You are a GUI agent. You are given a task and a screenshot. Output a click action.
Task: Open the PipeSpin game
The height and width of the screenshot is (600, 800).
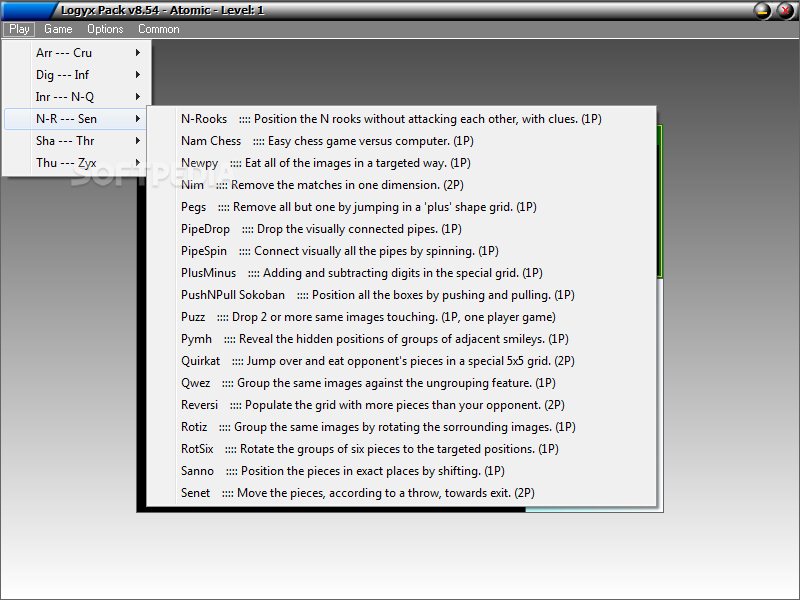pyautogui.click(x=401, y=251)
